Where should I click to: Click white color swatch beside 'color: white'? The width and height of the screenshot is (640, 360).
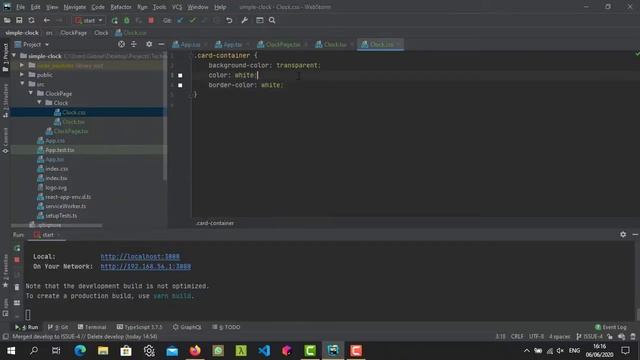(180, 76)
